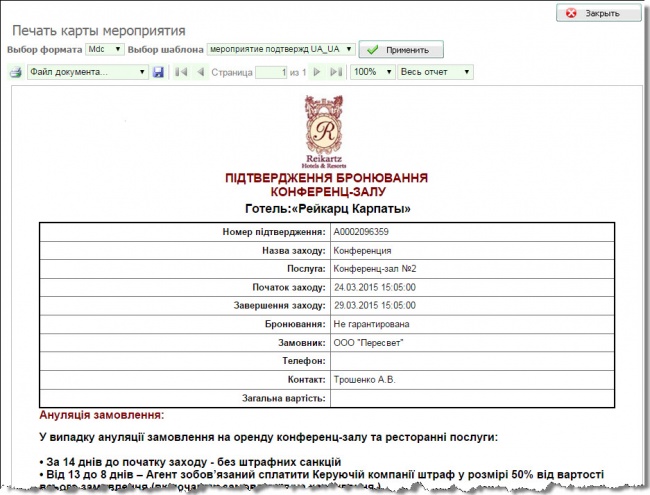The image size is (650, 495).
Task: Open the Файл документа dropdown
Action: coord(87,73)
